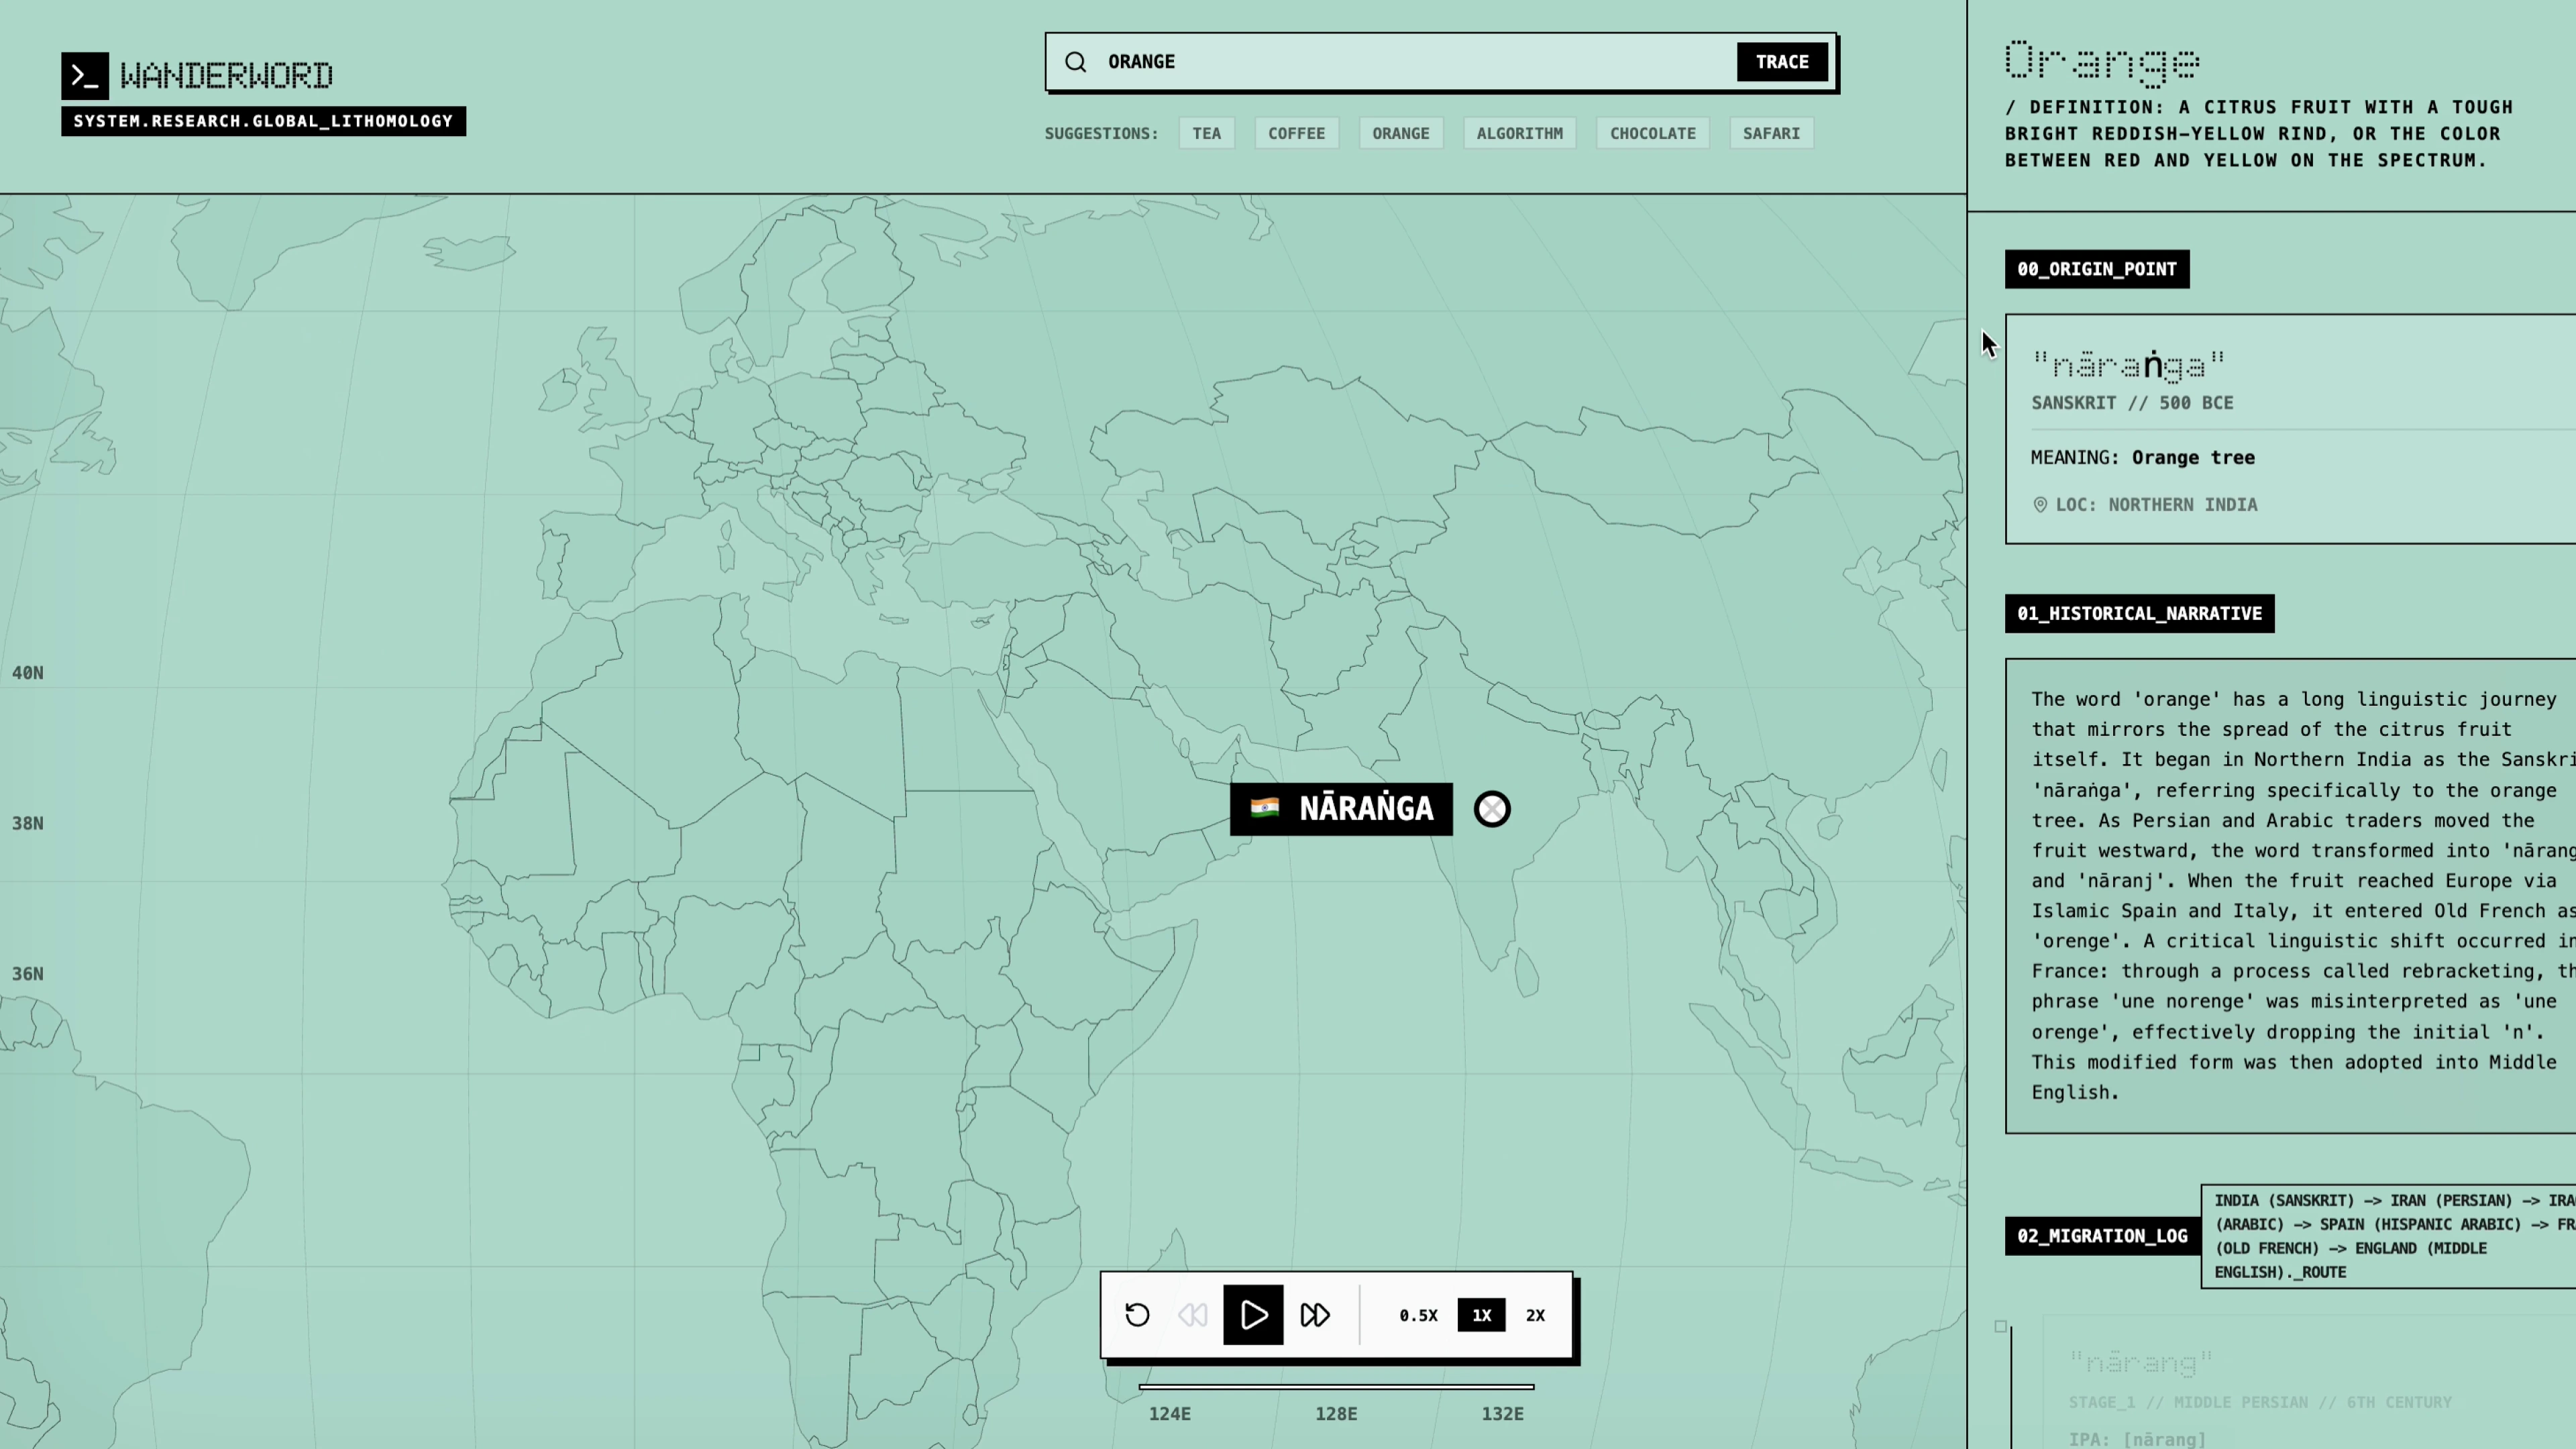Screen dimensions: 2576x1449
Task: Choose the TEA suggestion chip
Action: coord(1206,133)
